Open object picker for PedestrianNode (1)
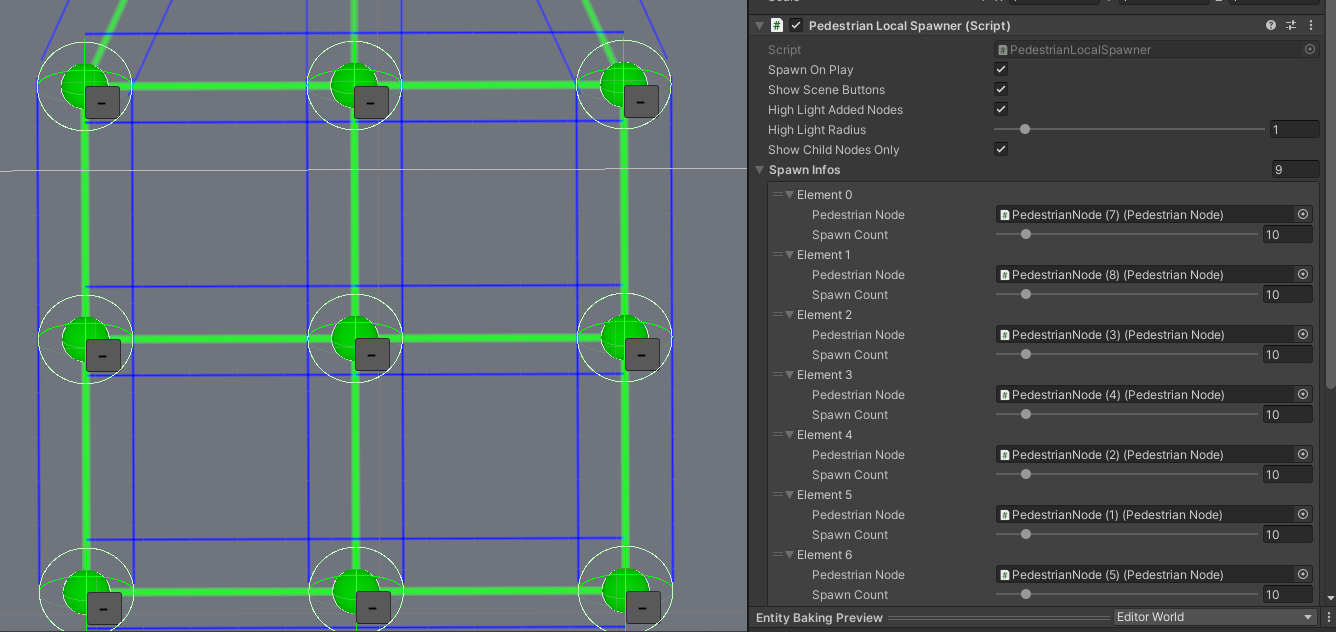The width and height of the screenshot is (1336, 632). [x=1303, y=514]
